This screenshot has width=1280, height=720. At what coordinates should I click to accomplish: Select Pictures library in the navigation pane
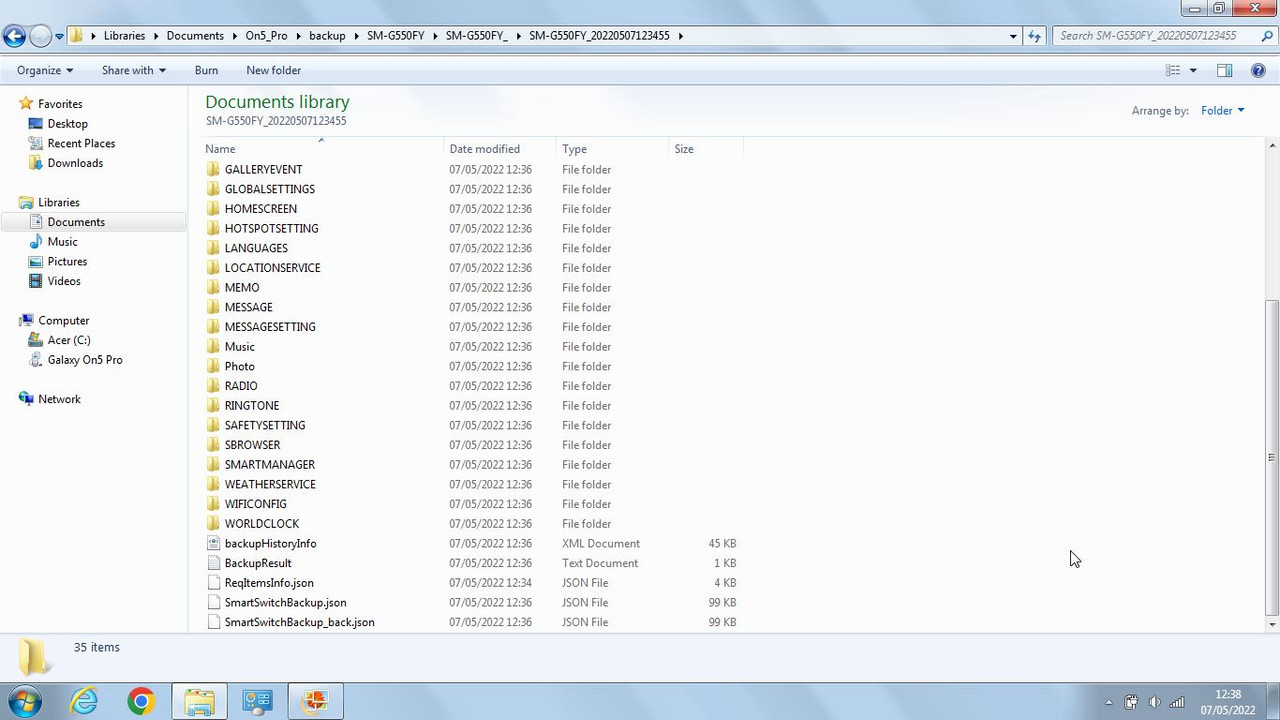pyautogui.click(x=67, y=262)
